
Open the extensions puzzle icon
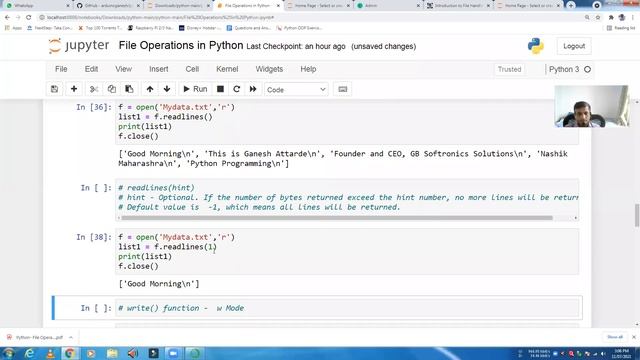coord(611,18)
